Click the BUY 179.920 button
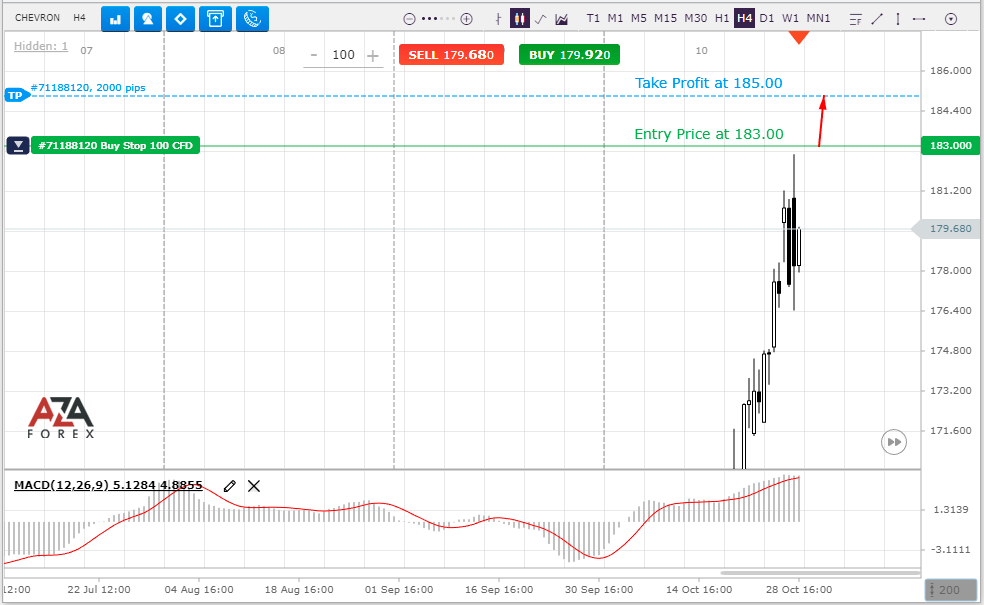Screen dimensions: 984x605 pyautogui.click(x=569, y=55)
